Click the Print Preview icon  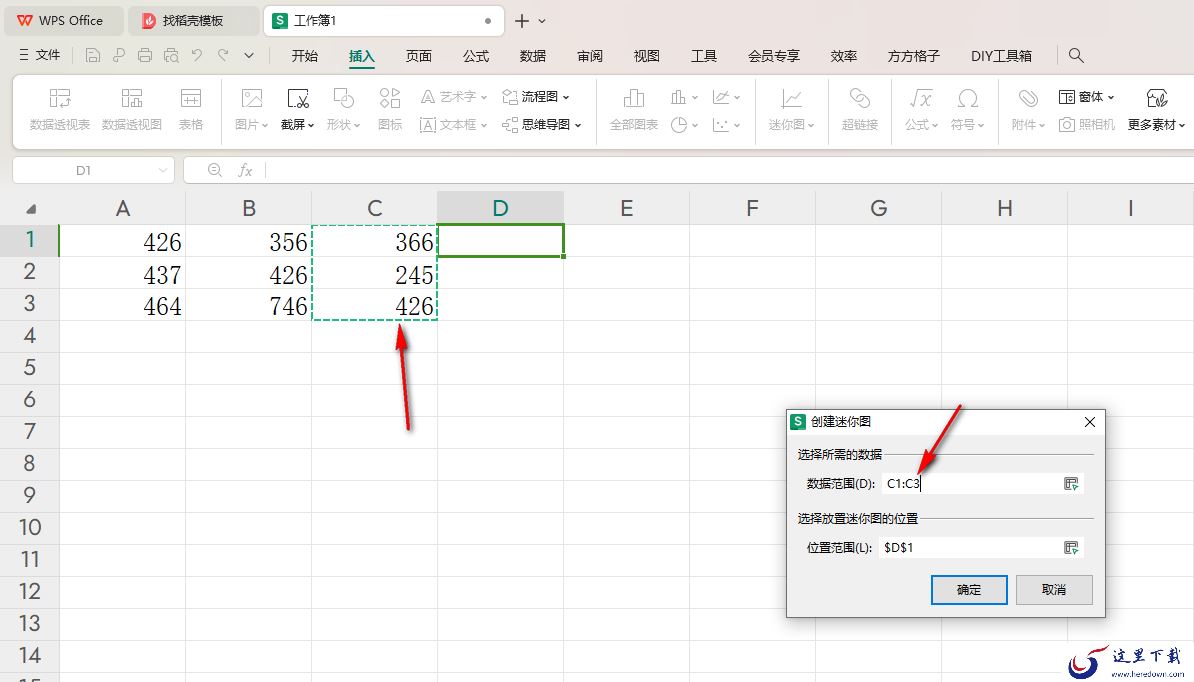[x=171, y=55]
